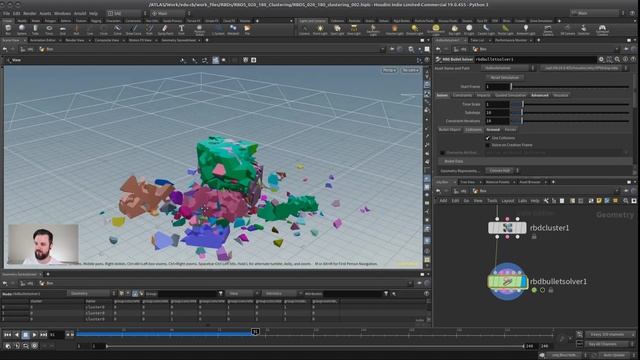Open Windows menu

(62, 13)
